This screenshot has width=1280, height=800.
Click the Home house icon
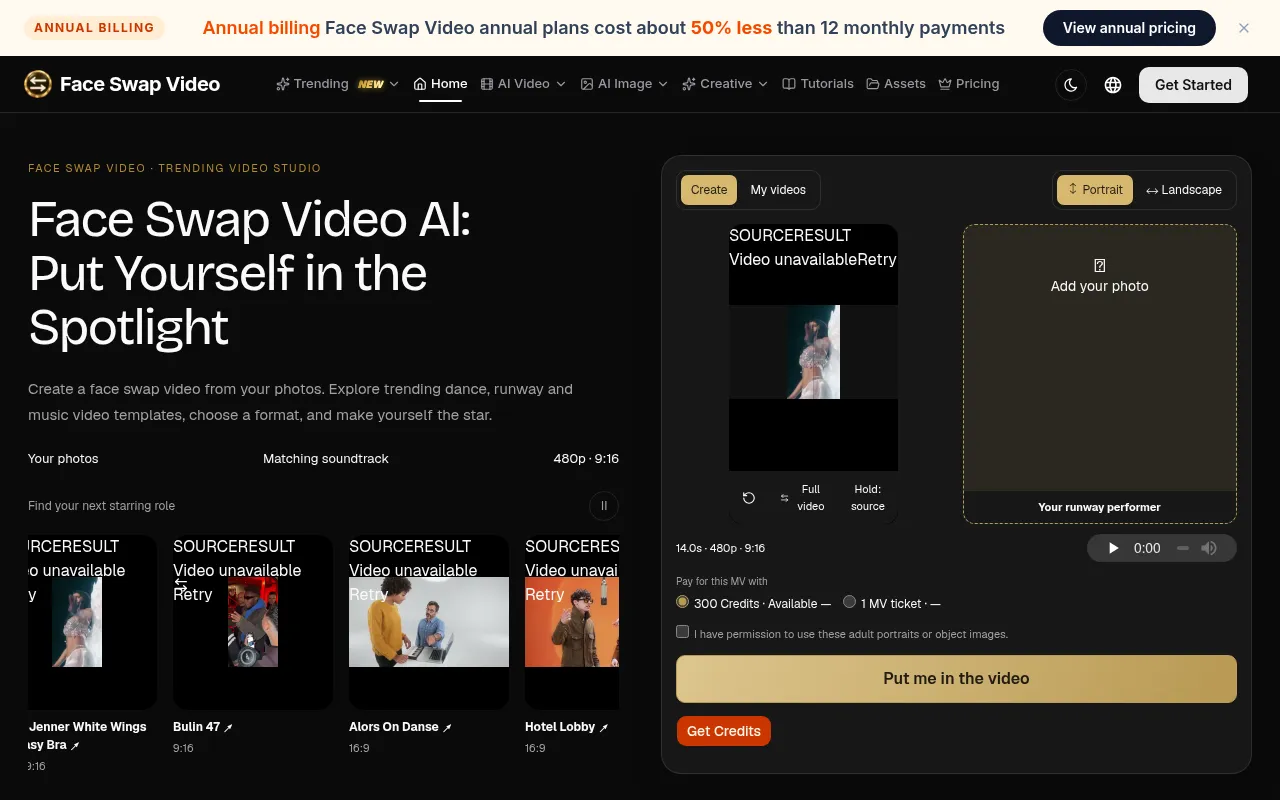420,84
